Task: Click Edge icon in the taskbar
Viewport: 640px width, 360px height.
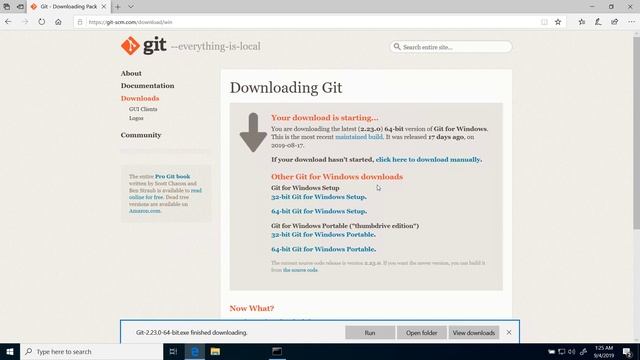Action: click(195, 351)
